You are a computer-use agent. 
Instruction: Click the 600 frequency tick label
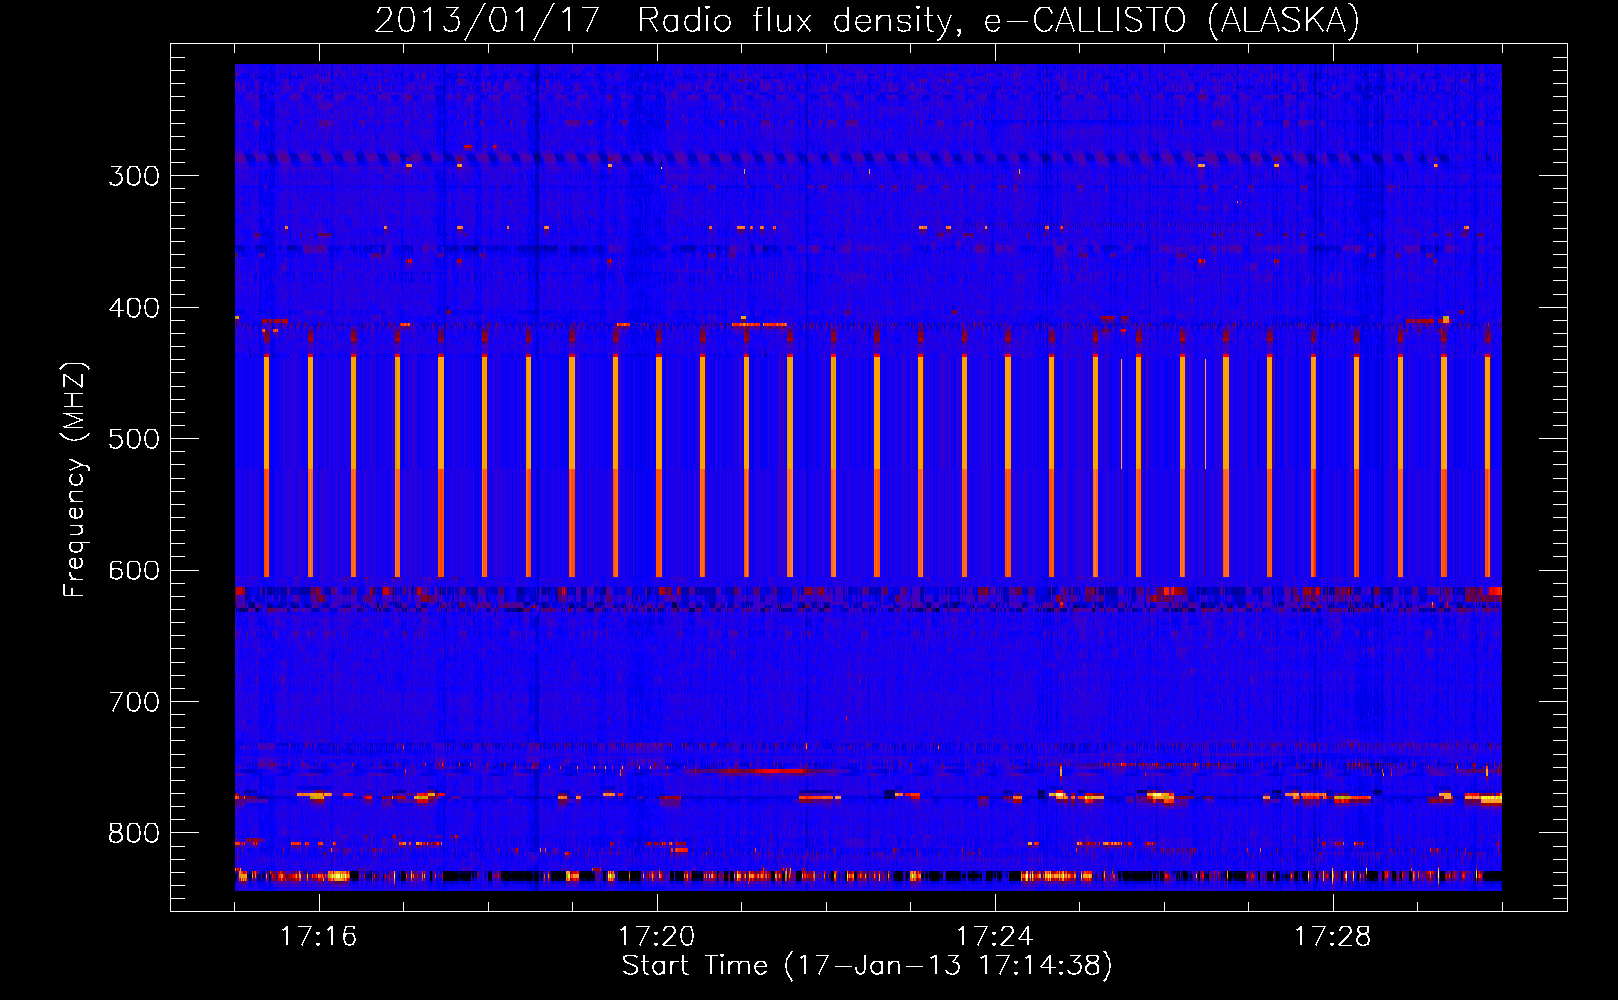[134, 571]
